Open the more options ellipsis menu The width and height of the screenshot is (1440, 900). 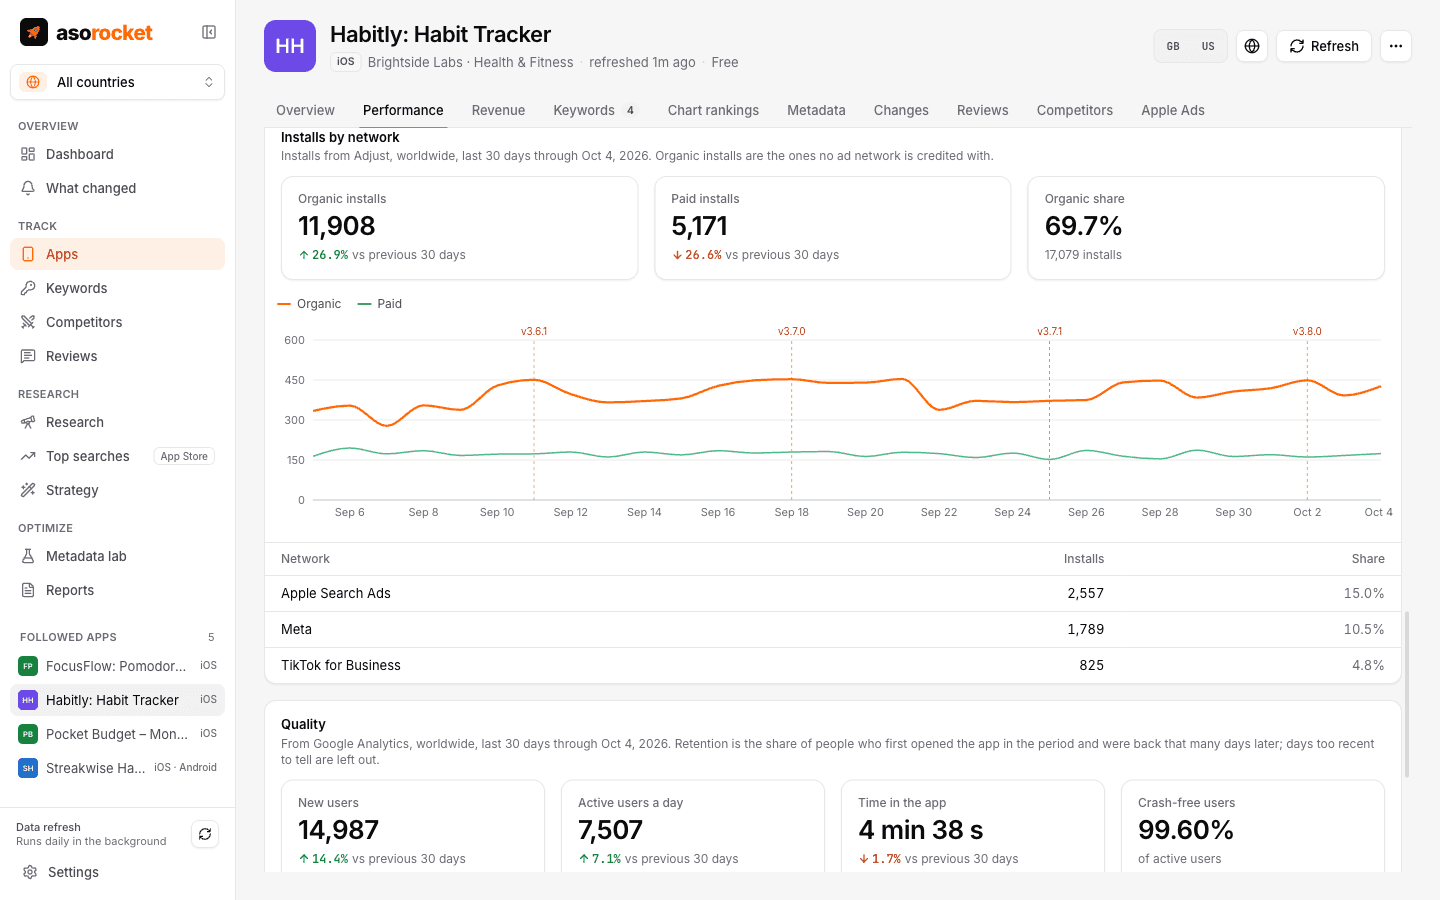click(1396, 46)
